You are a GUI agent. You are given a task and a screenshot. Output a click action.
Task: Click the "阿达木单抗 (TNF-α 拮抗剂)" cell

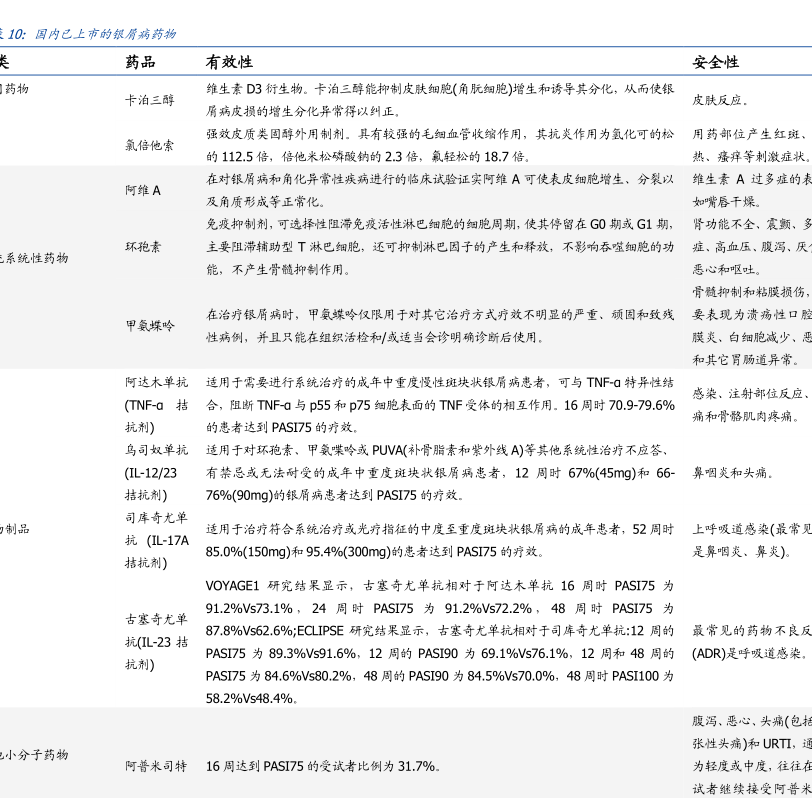156,405
